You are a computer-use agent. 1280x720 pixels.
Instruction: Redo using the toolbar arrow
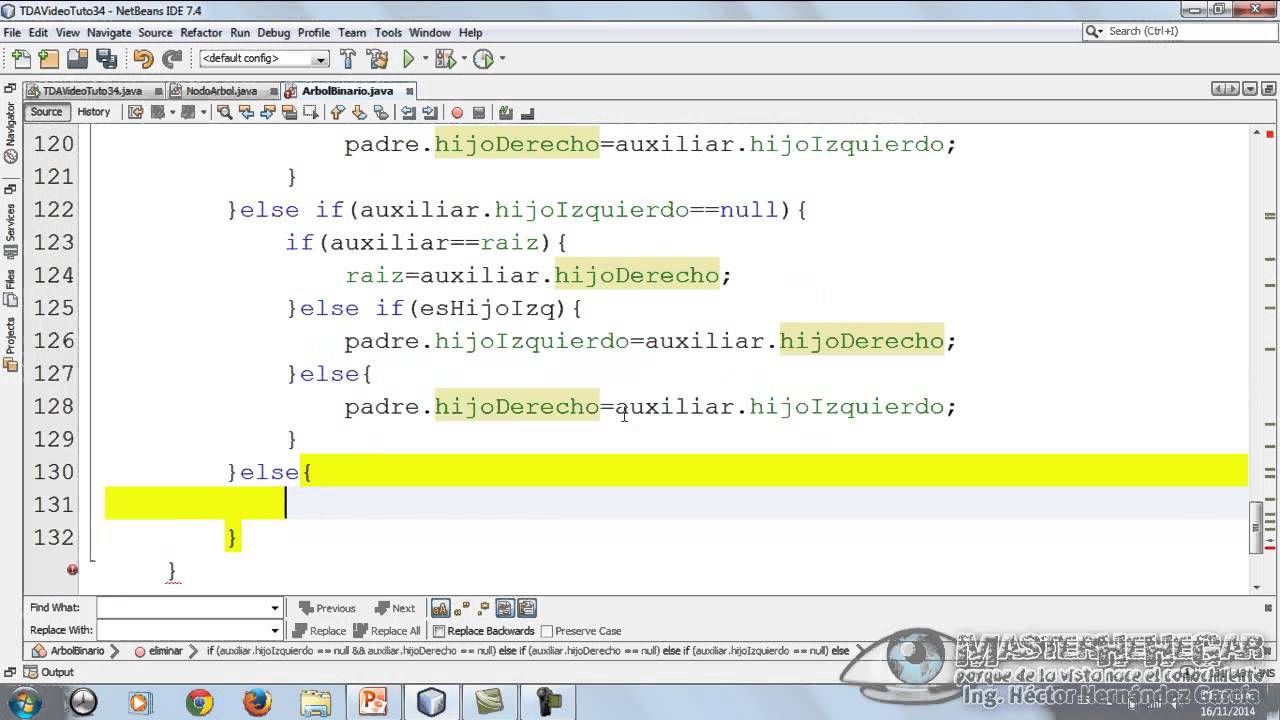click(172, 59)
